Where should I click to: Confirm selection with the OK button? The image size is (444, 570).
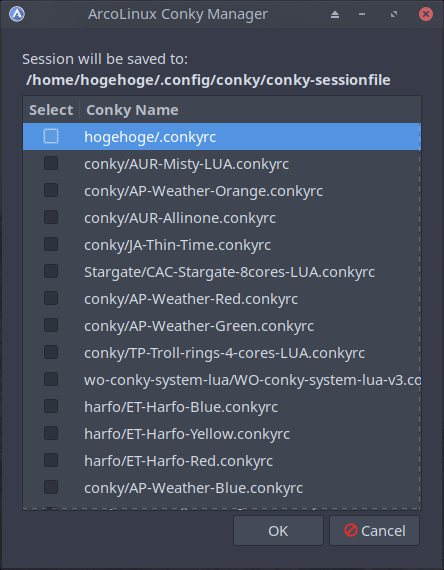pyautogui.click(x=278, y=531)
